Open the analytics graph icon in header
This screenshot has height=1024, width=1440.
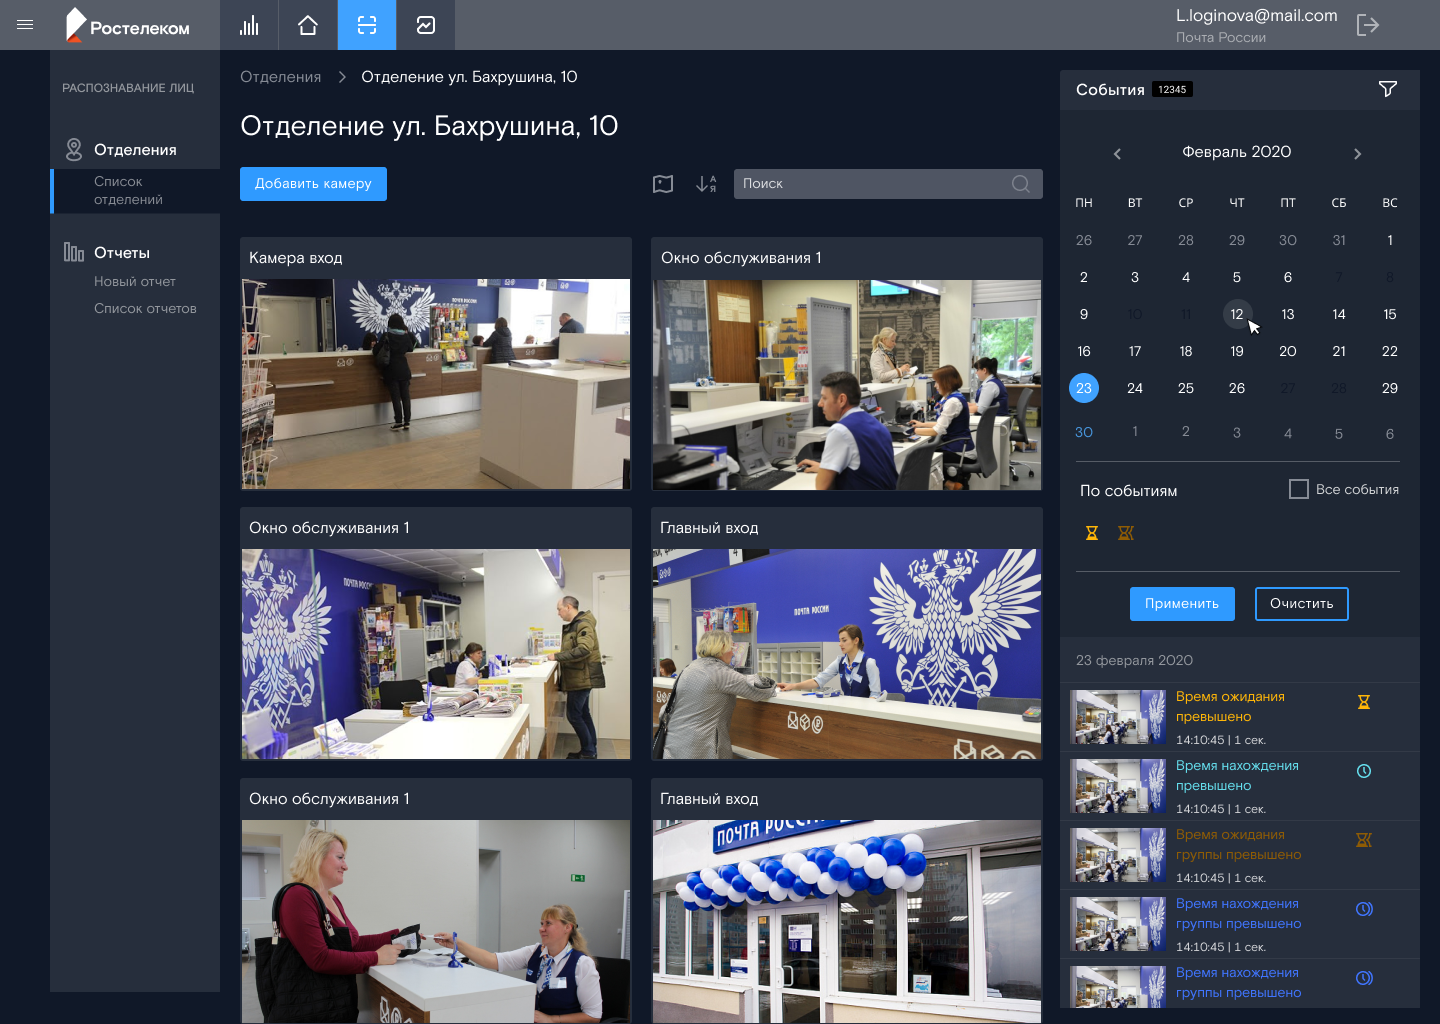[x=426, y=25]
